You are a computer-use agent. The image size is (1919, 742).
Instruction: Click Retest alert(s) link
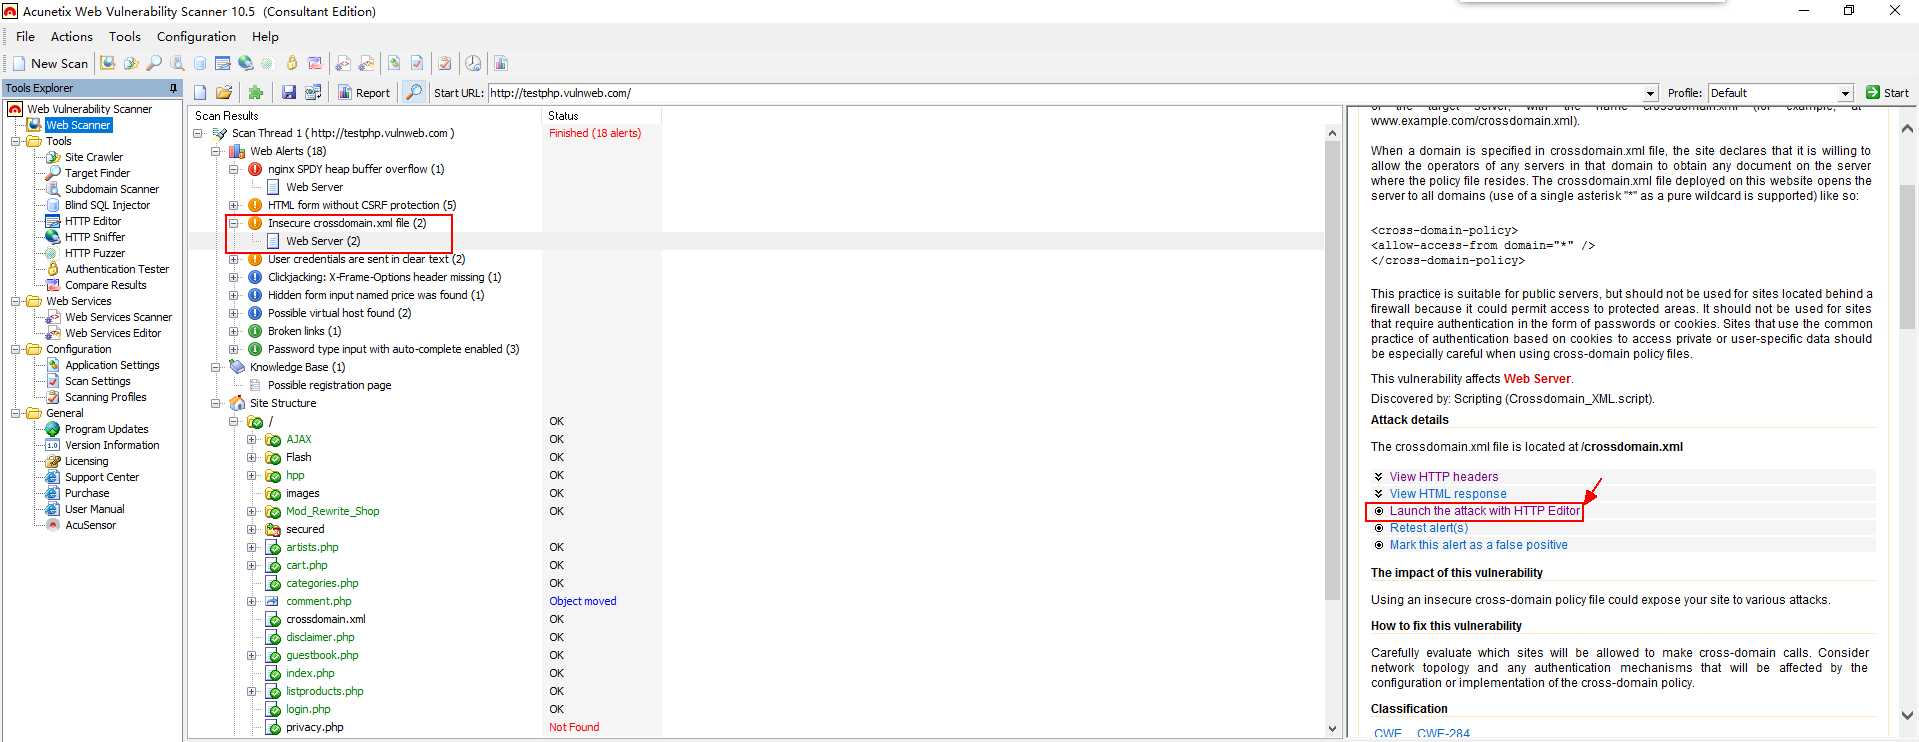(1428, 528)
